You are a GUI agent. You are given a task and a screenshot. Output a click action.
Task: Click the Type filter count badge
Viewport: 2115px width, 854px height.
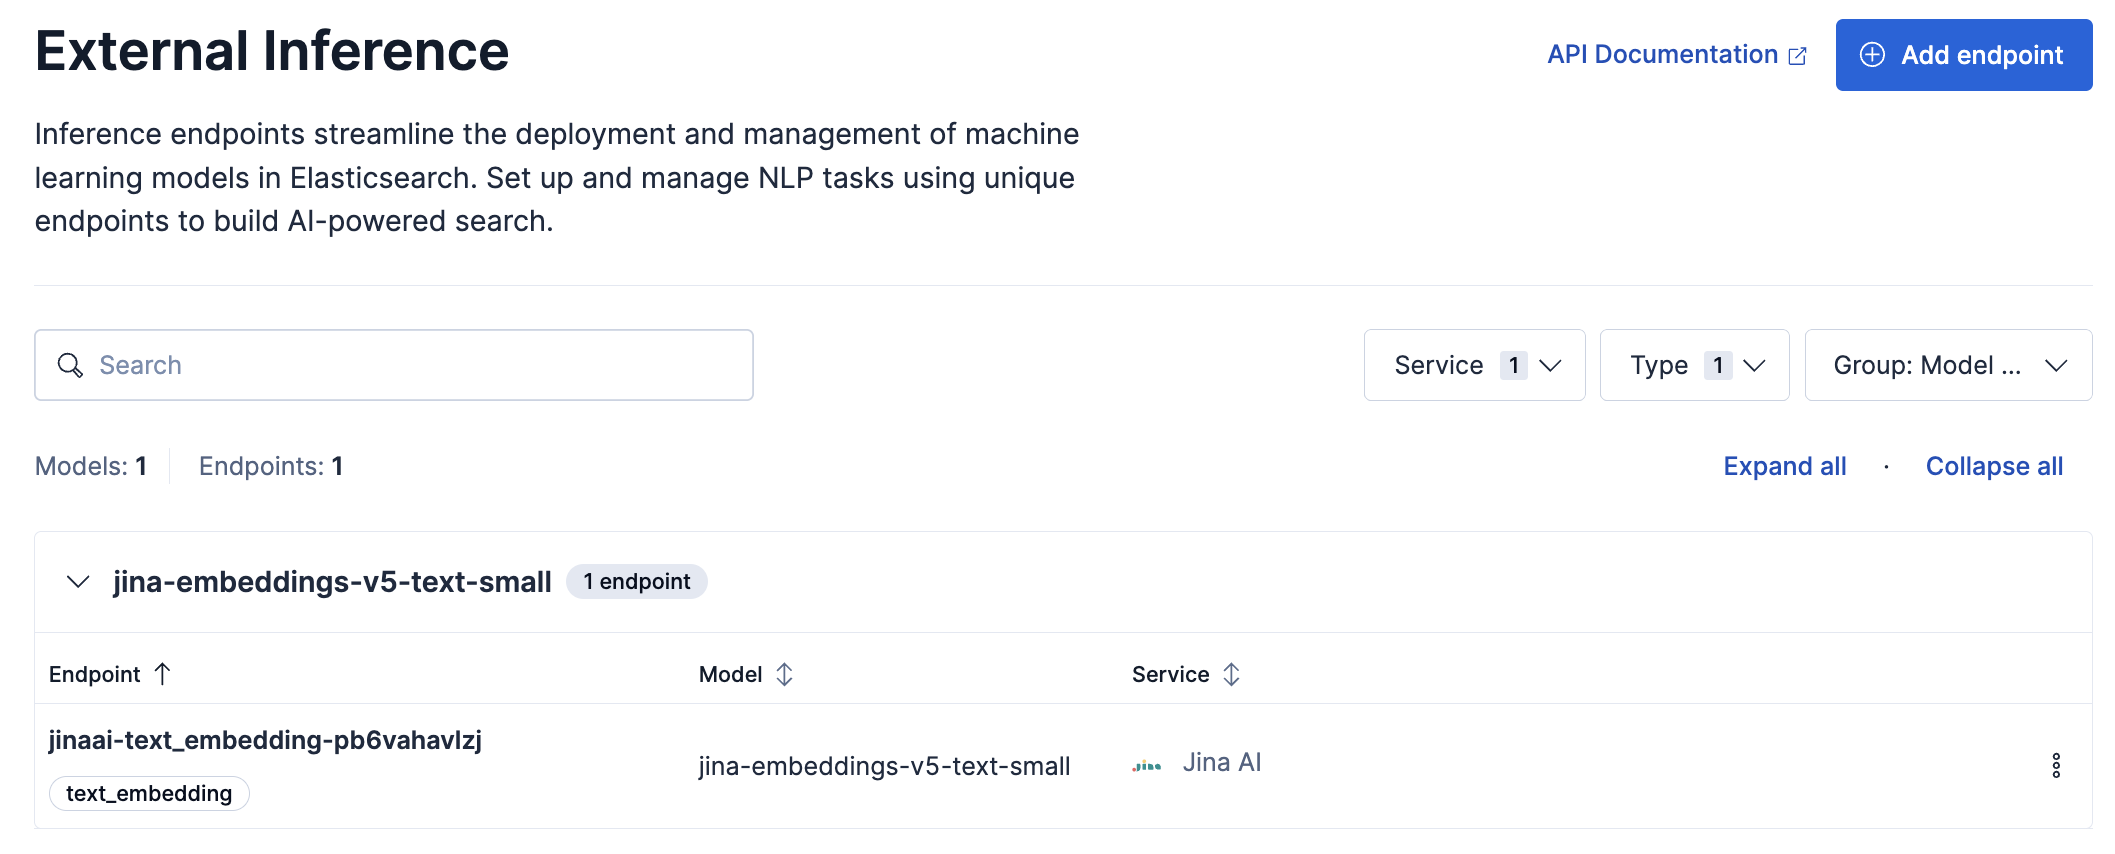(x=1718, y=365)
